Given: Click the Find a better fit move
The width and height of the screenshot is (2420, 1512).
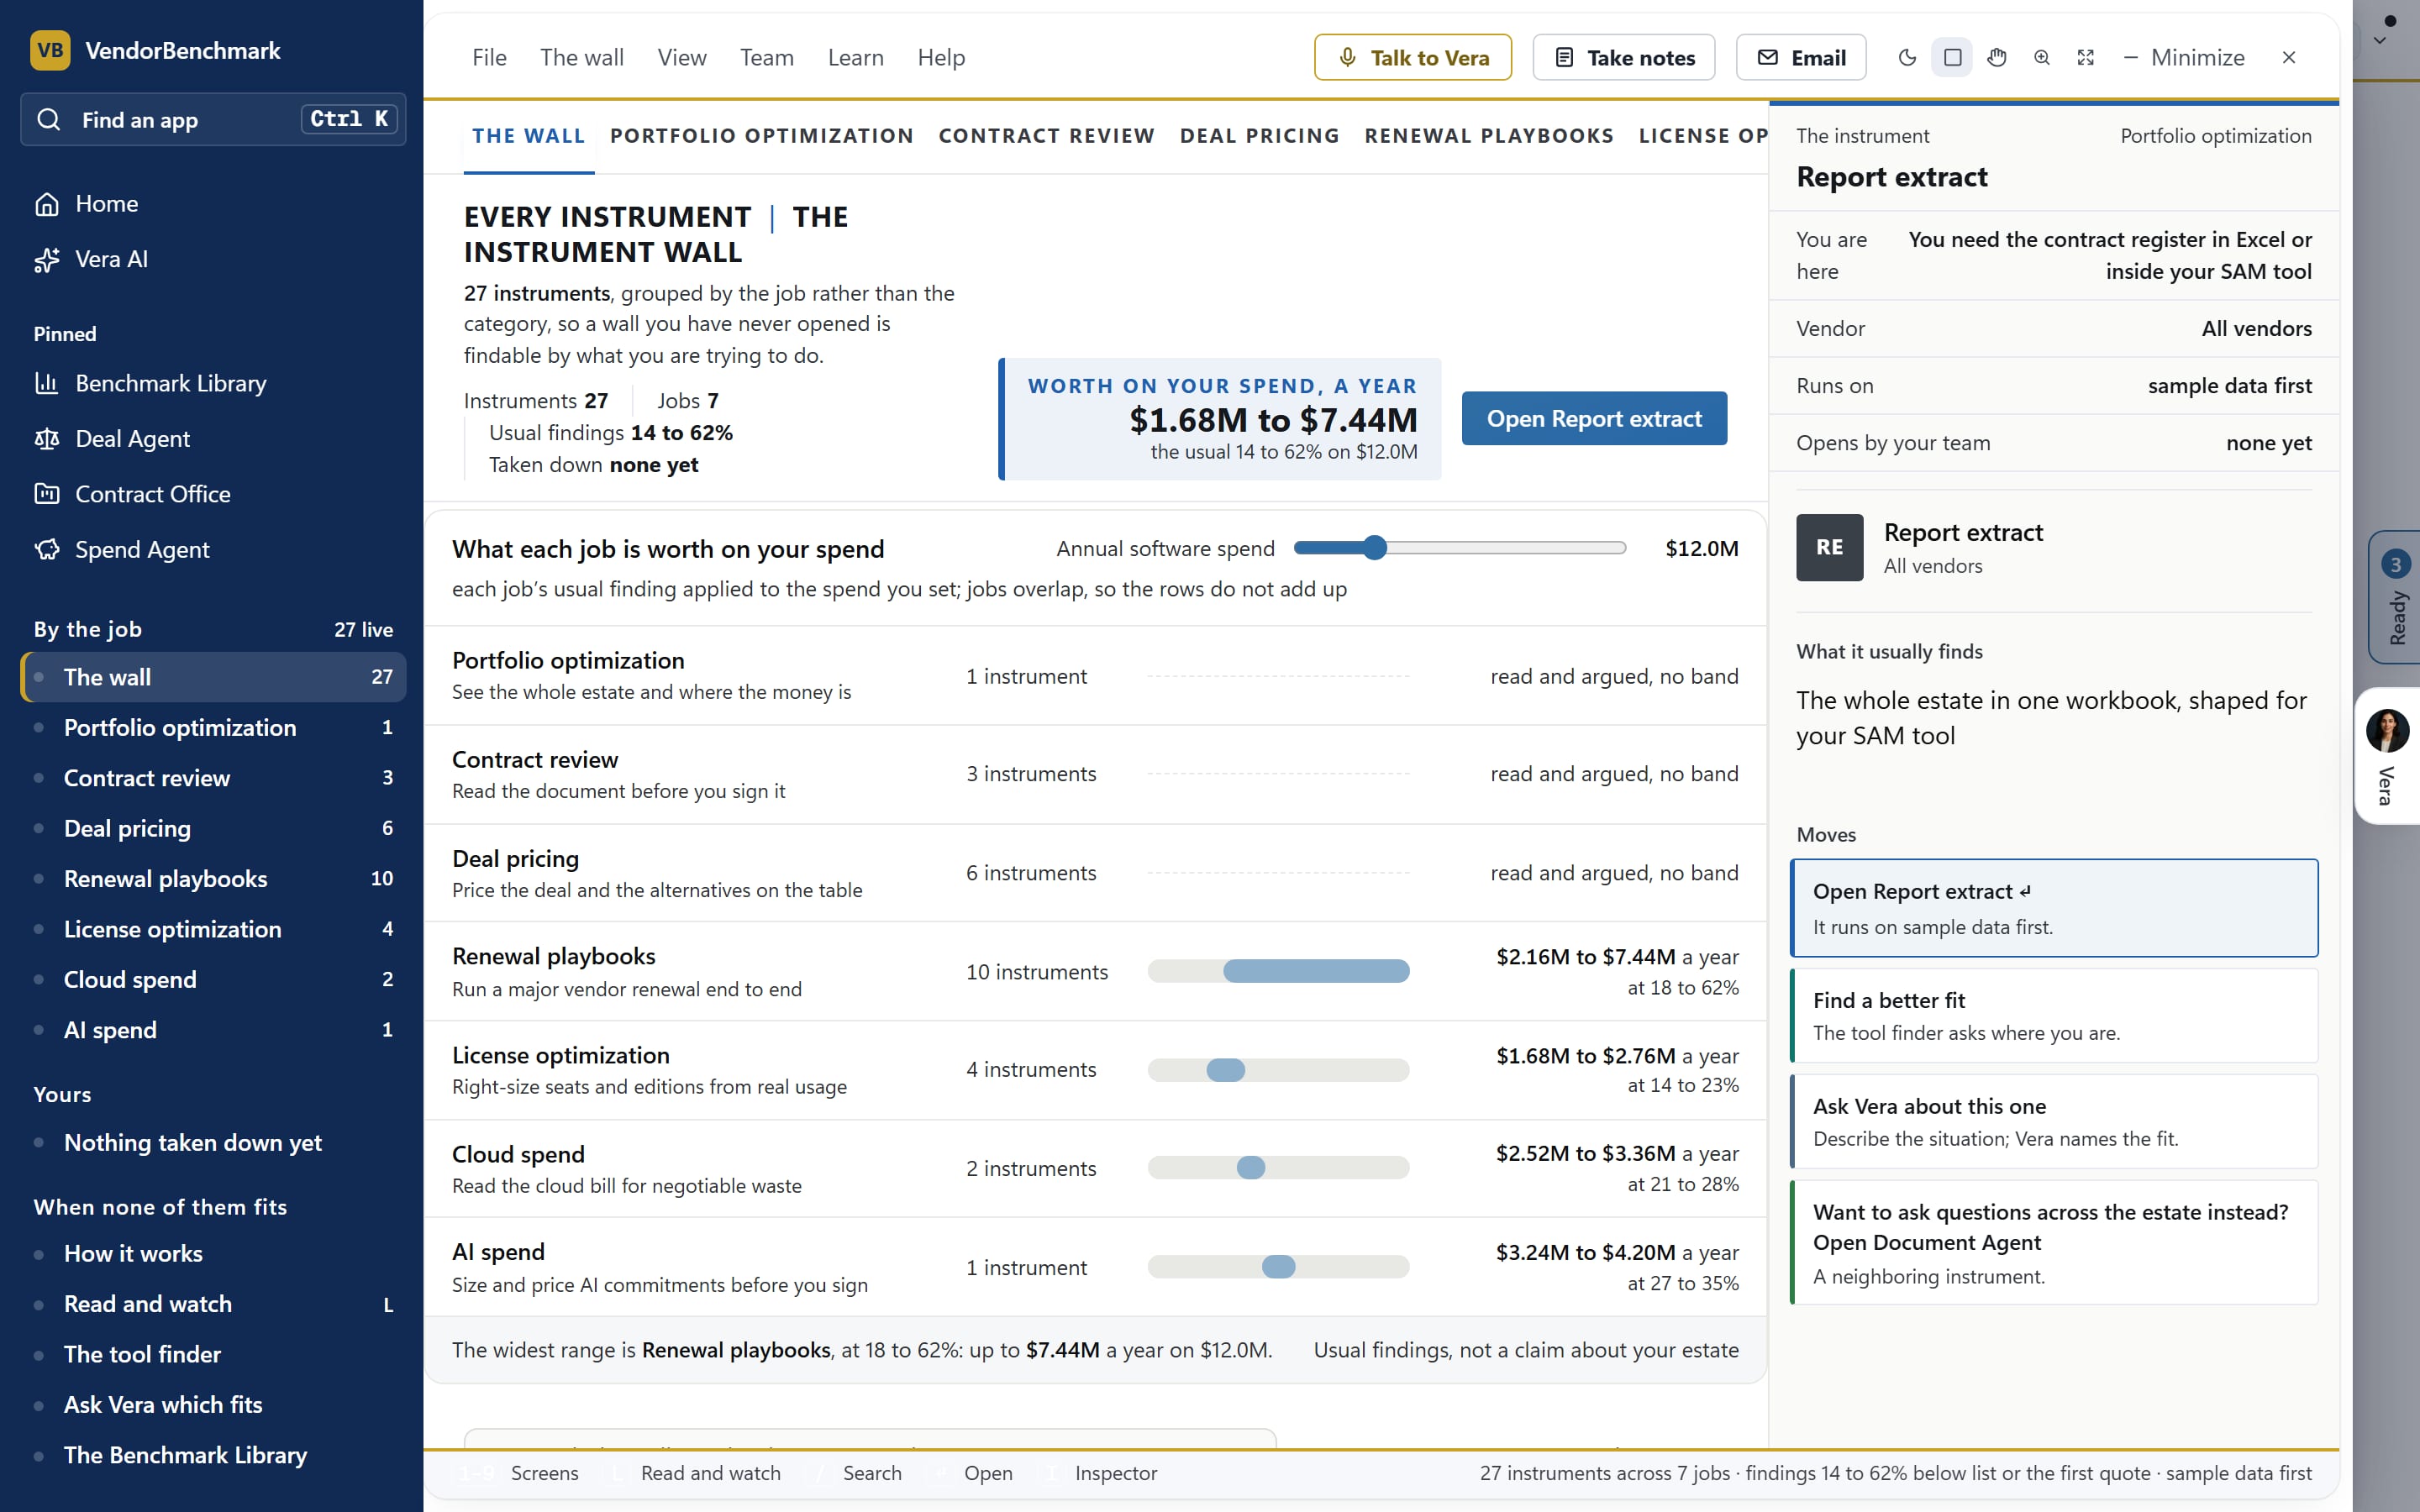Looking at the screenshot, I should [2054, 1015].
